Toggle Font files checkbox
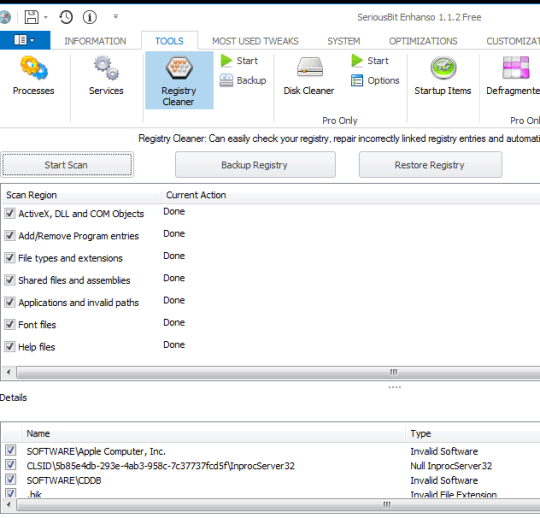The image size is (540, 518). click(10, 324)
